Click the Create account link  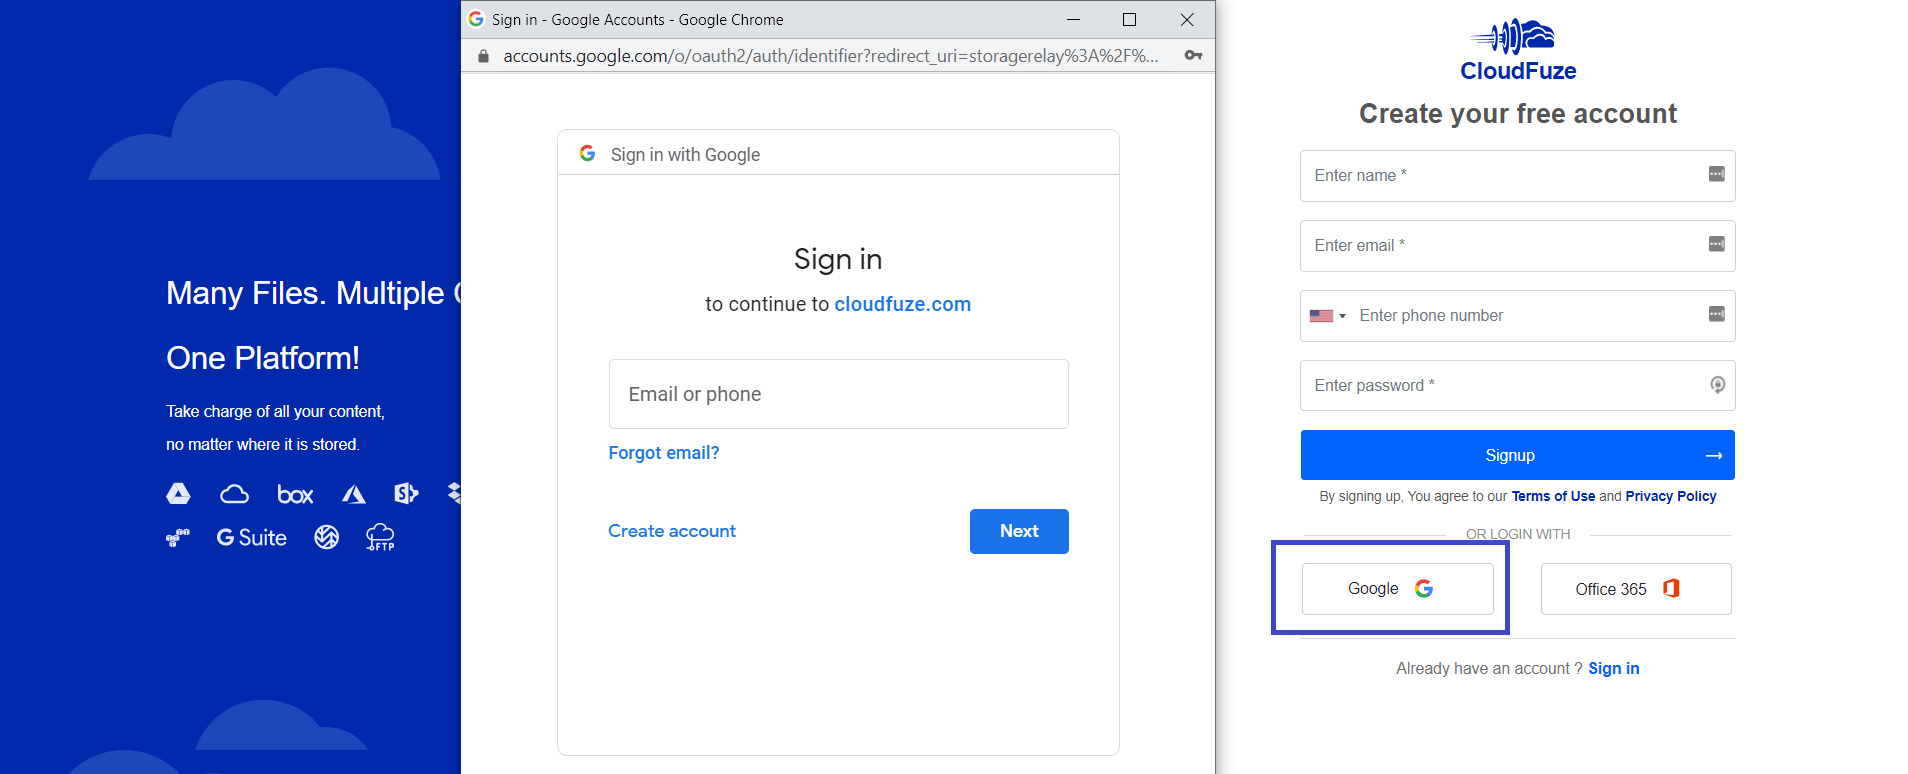click(x=672, y=531)
